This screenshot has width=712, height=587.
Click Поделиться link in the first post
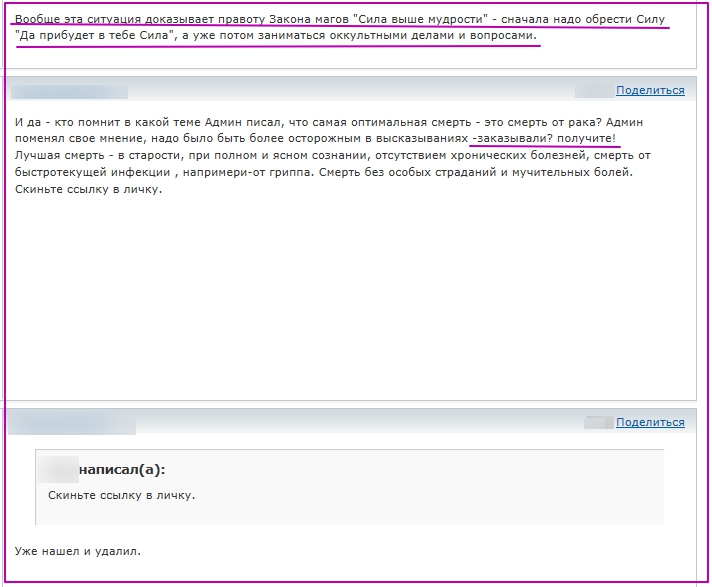click(x=650, y=90)
